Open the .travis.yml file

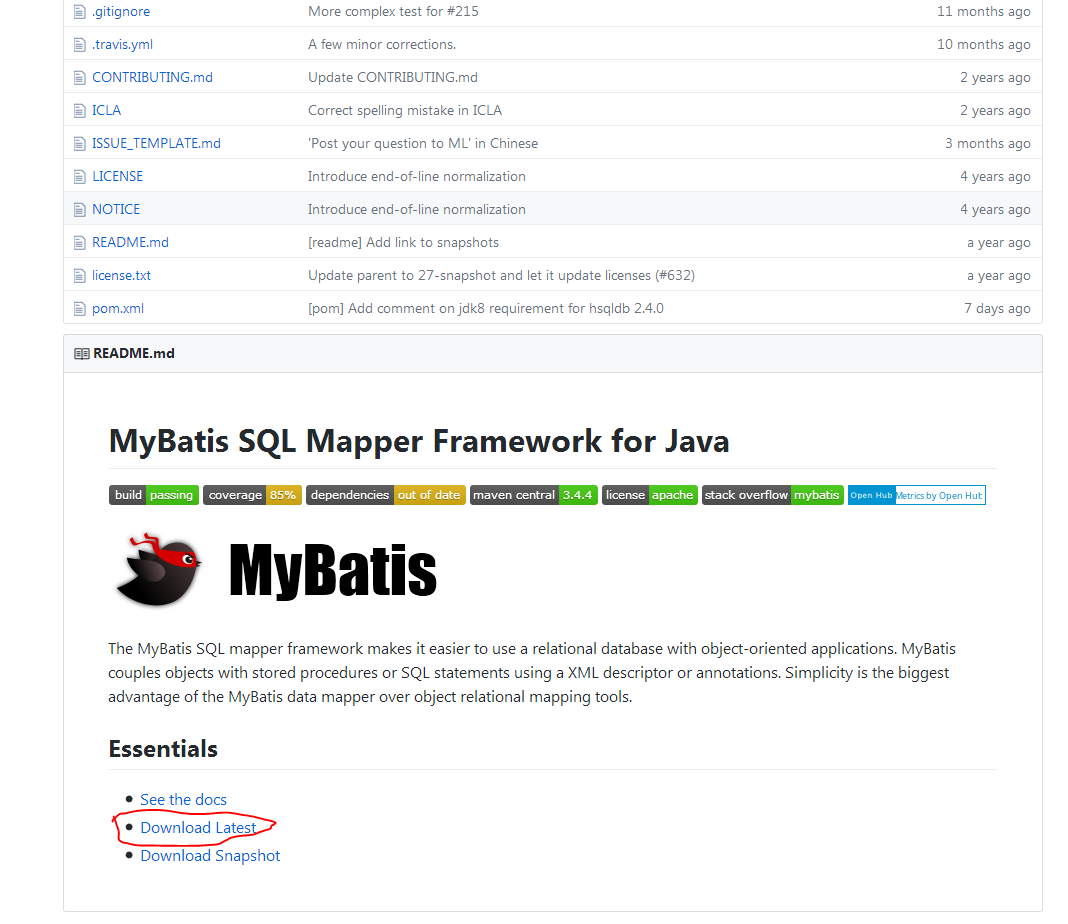coord(123,44)
